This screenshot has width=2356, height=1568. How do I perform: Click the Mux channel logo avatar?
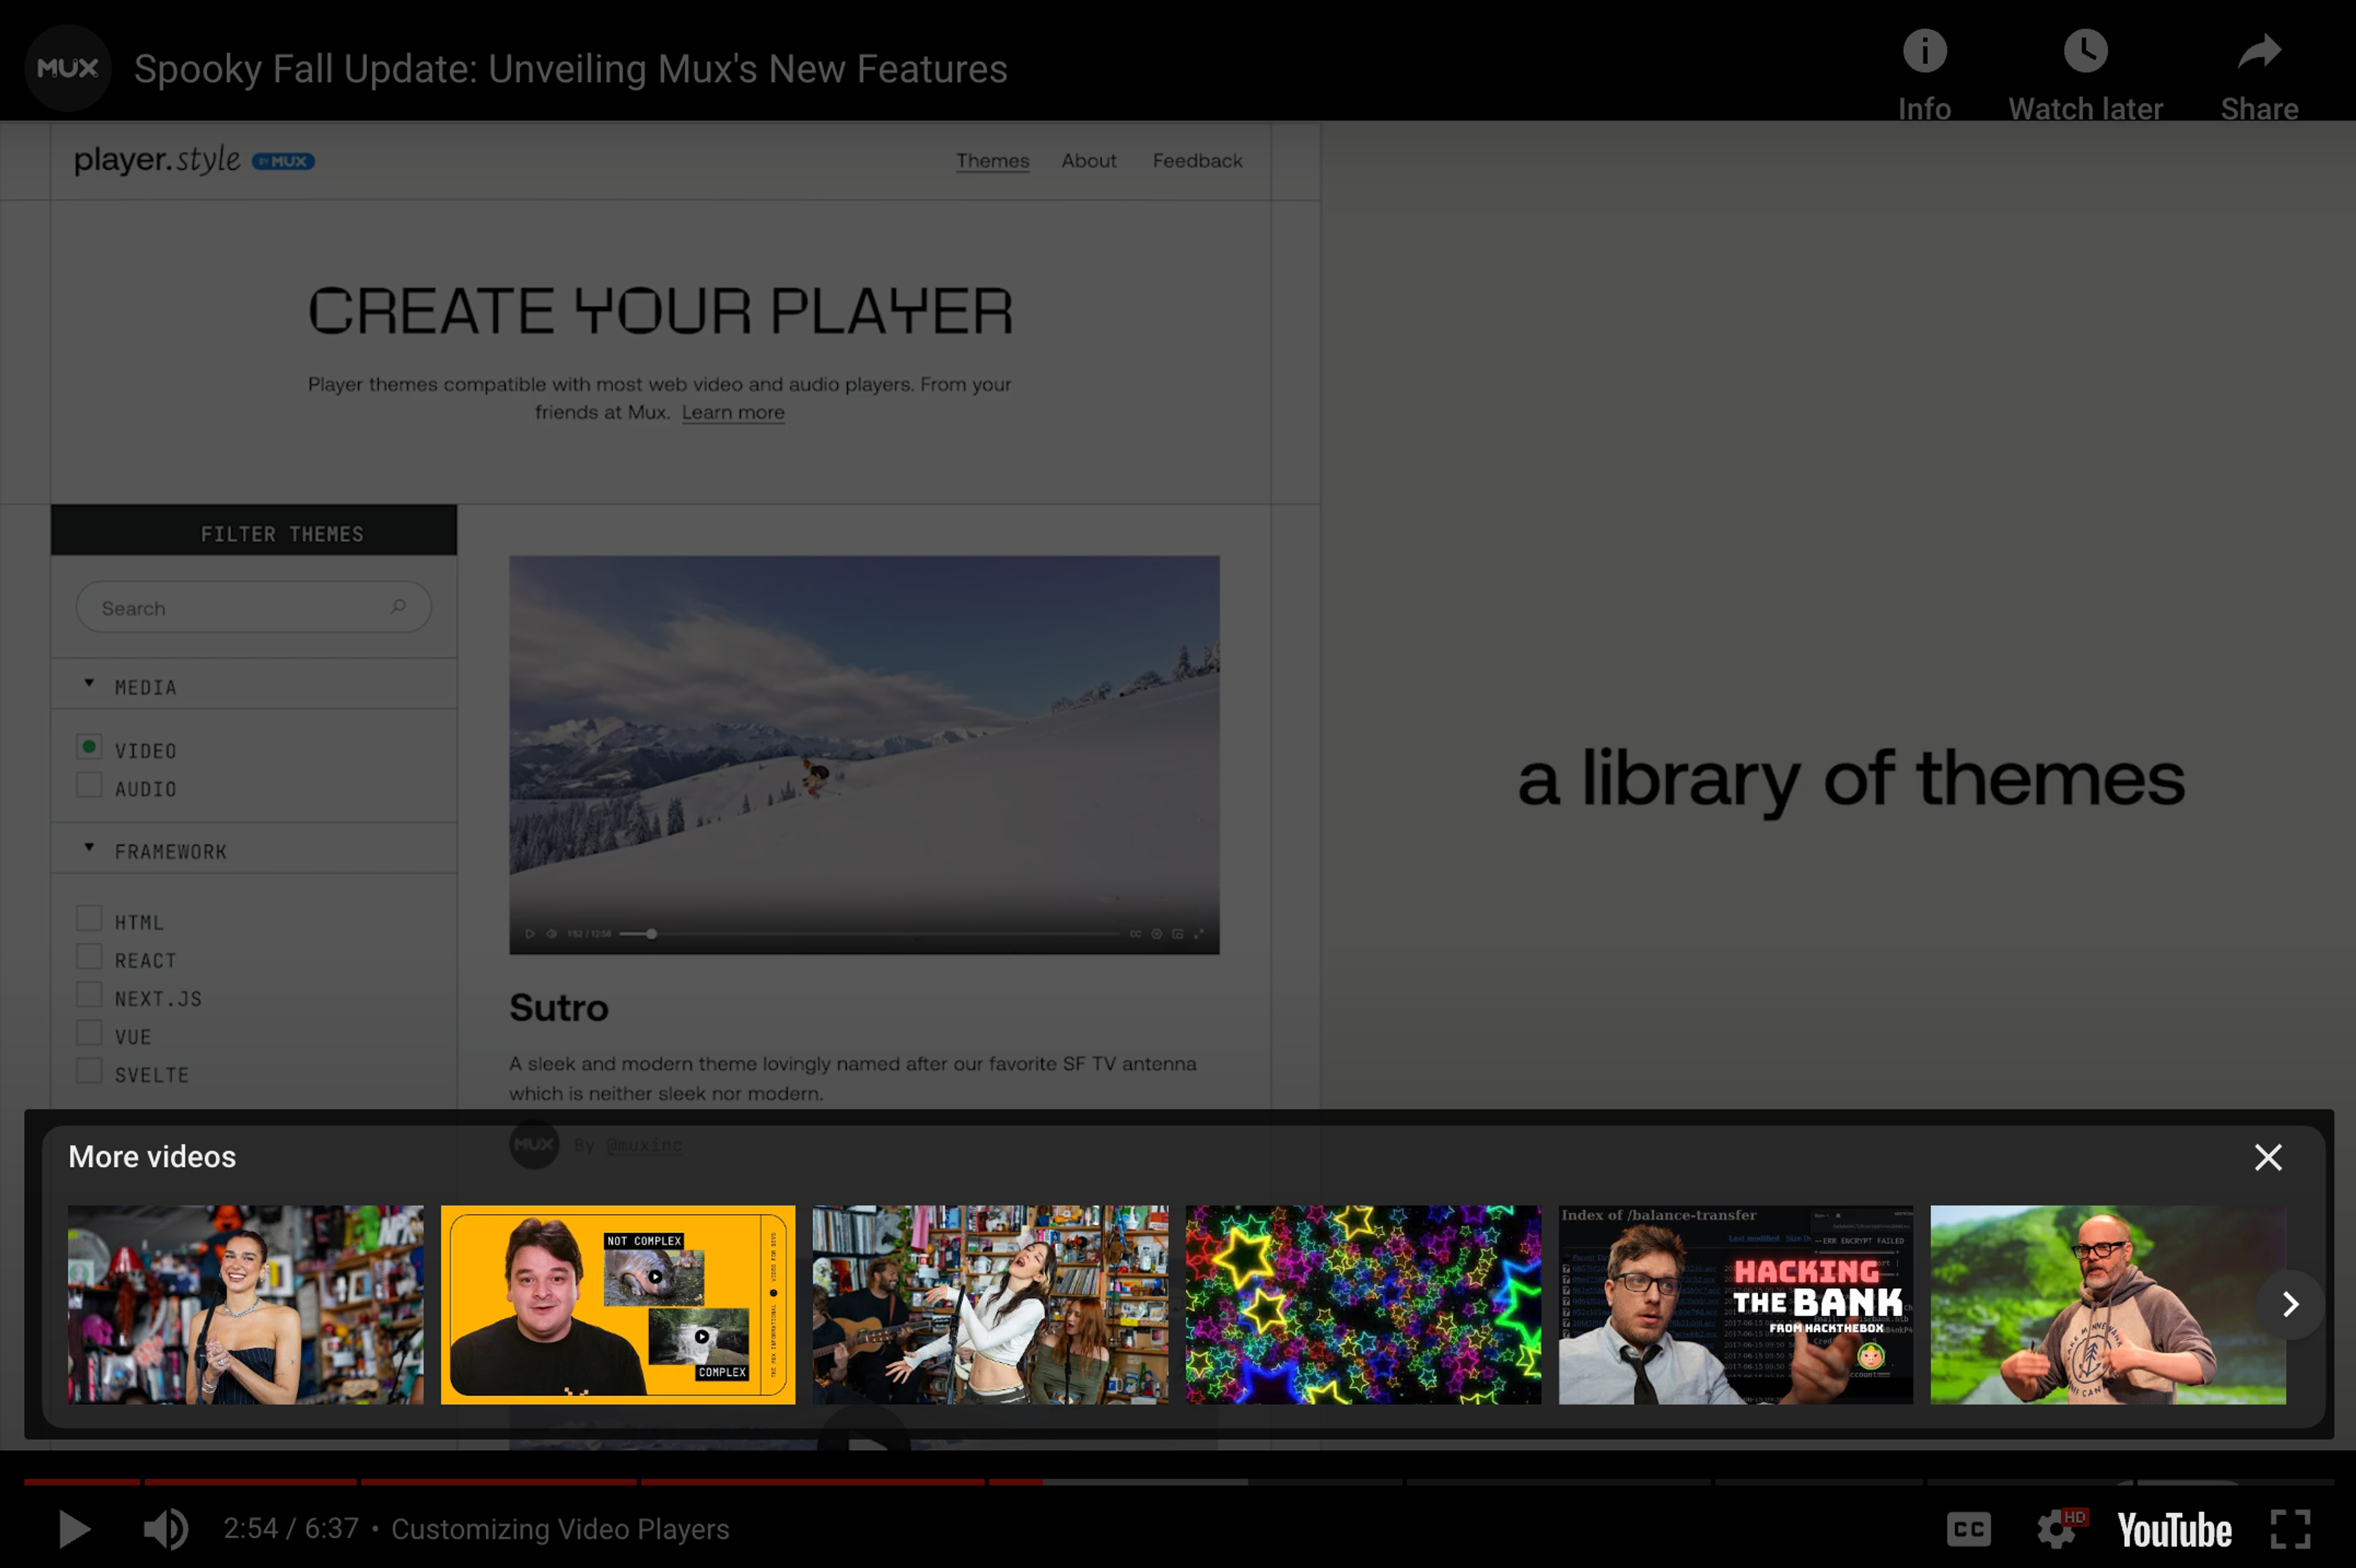tap(67, 68)
